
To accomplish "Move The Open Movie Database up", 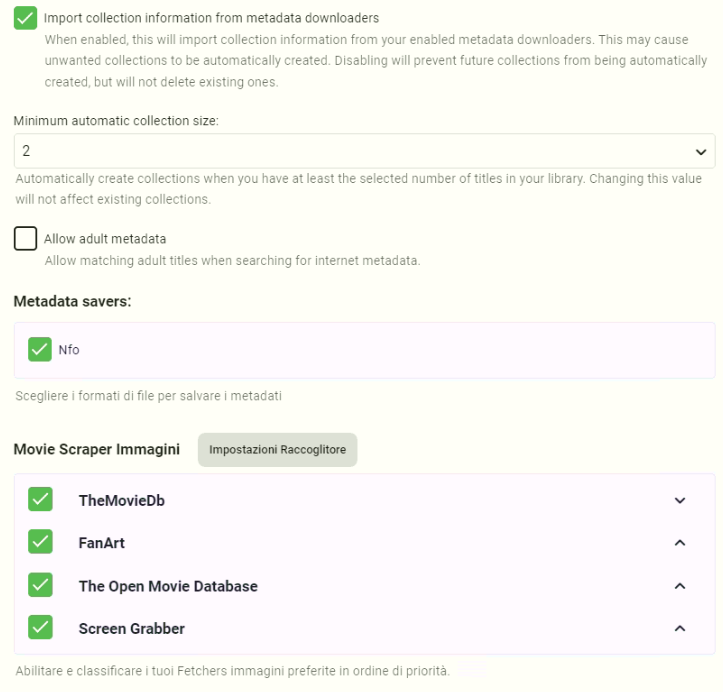I will coord(680,586).
